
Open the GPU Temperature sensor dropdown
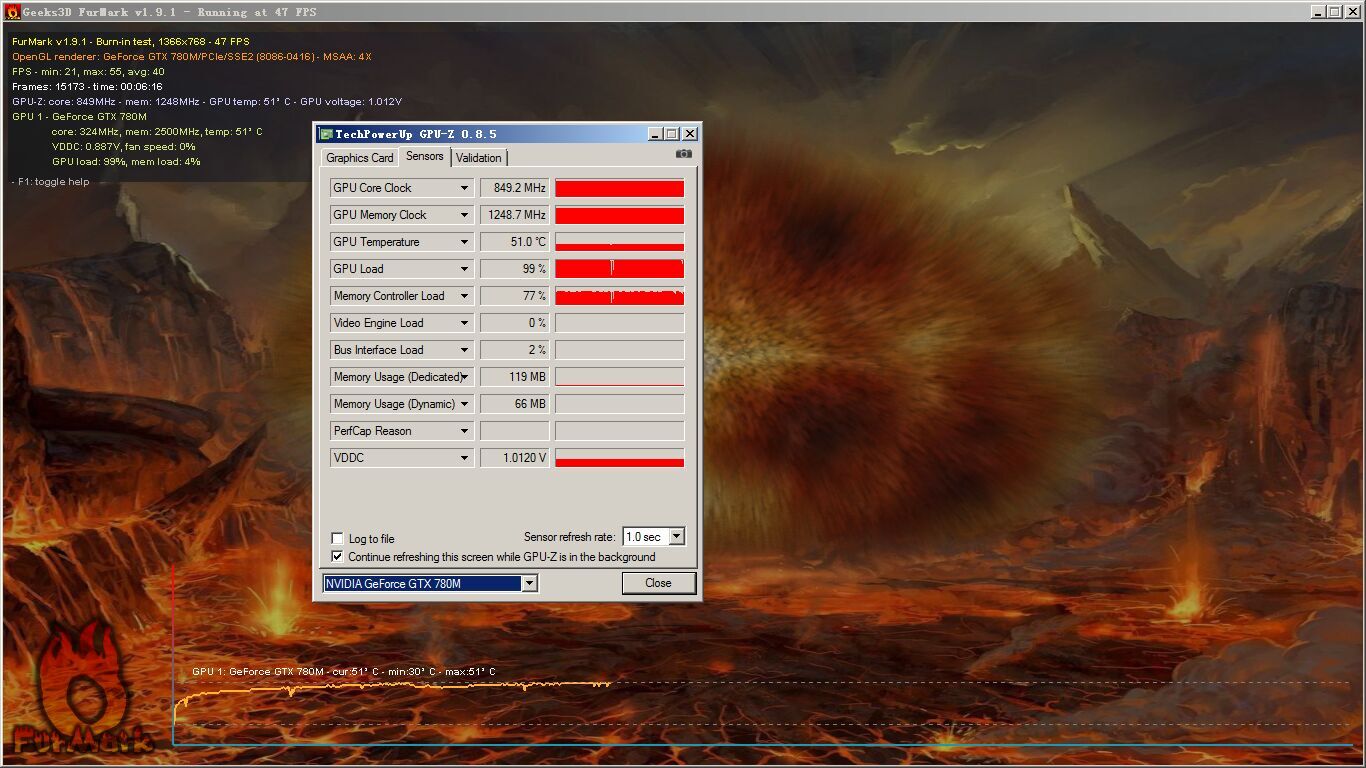[464, 242]
